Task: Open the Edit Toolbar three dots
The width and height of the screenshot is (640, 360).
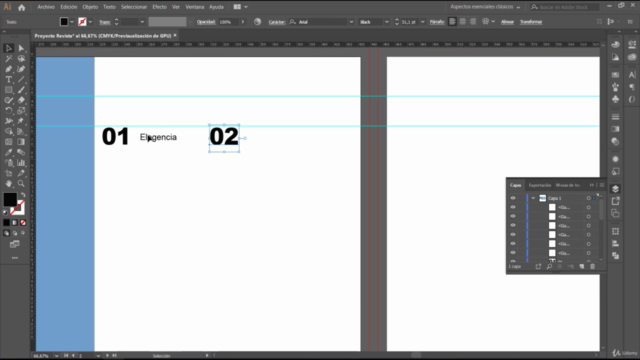Action: pos(15,258)
